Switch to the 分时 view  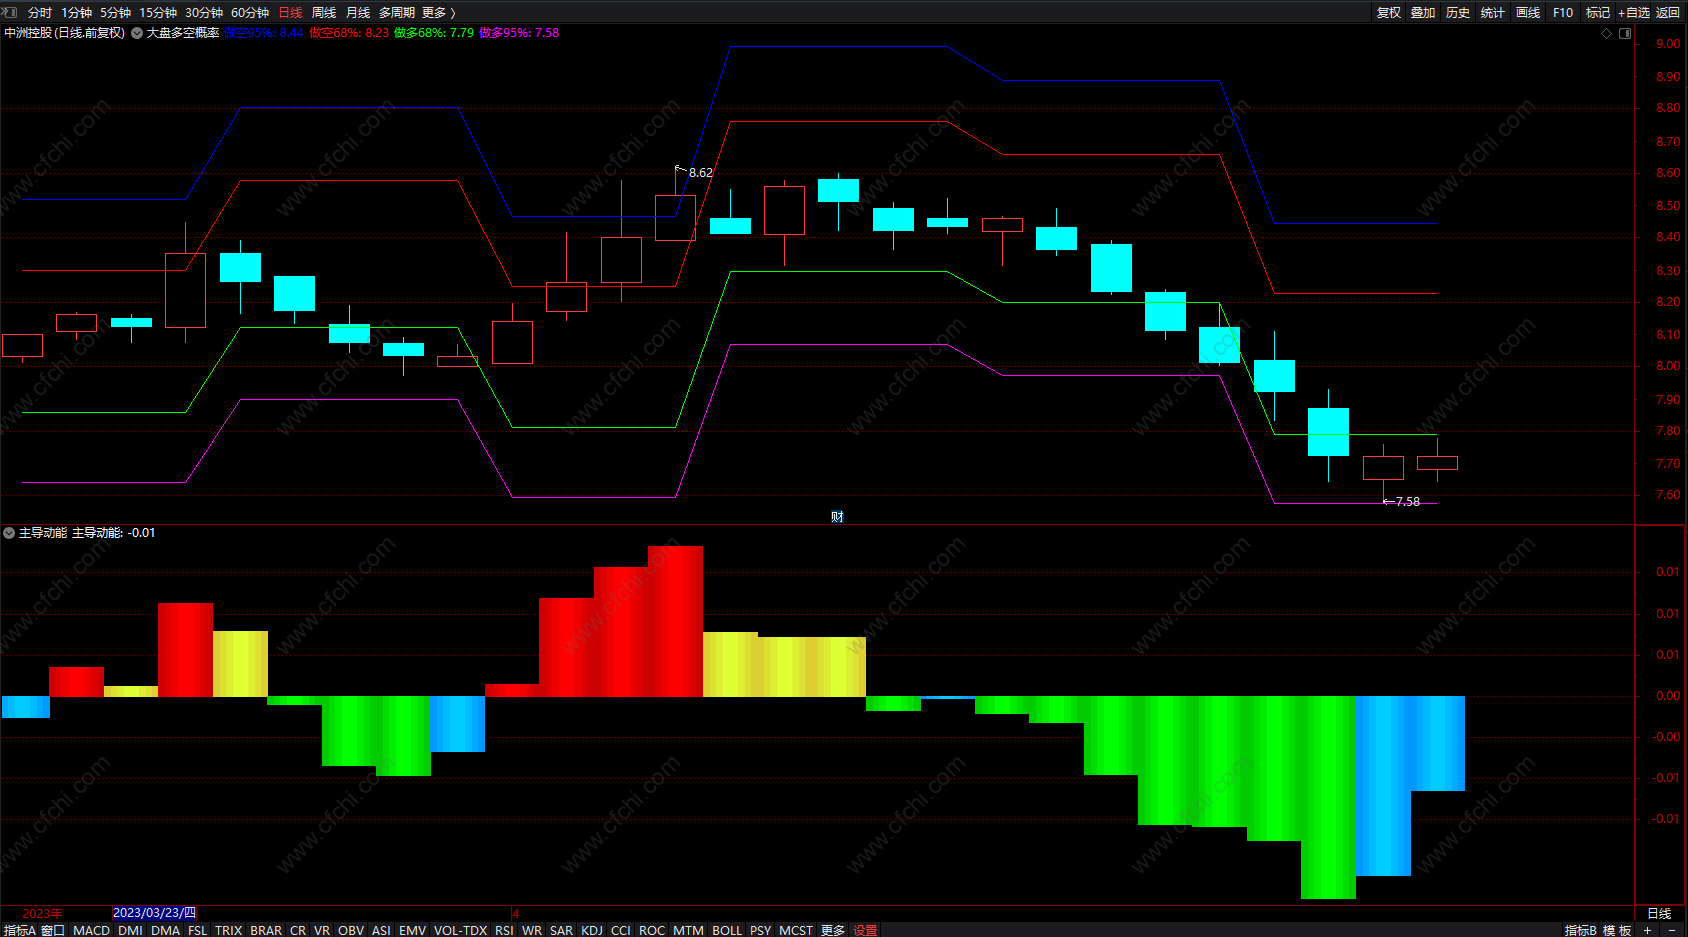(40, 13)
